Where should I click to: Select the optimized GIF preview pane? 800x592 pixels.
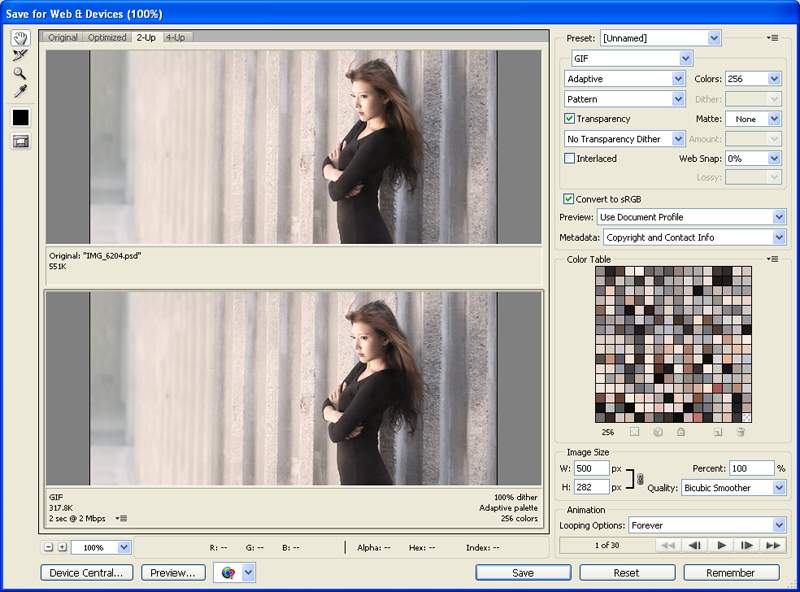[x=294, y=388]
